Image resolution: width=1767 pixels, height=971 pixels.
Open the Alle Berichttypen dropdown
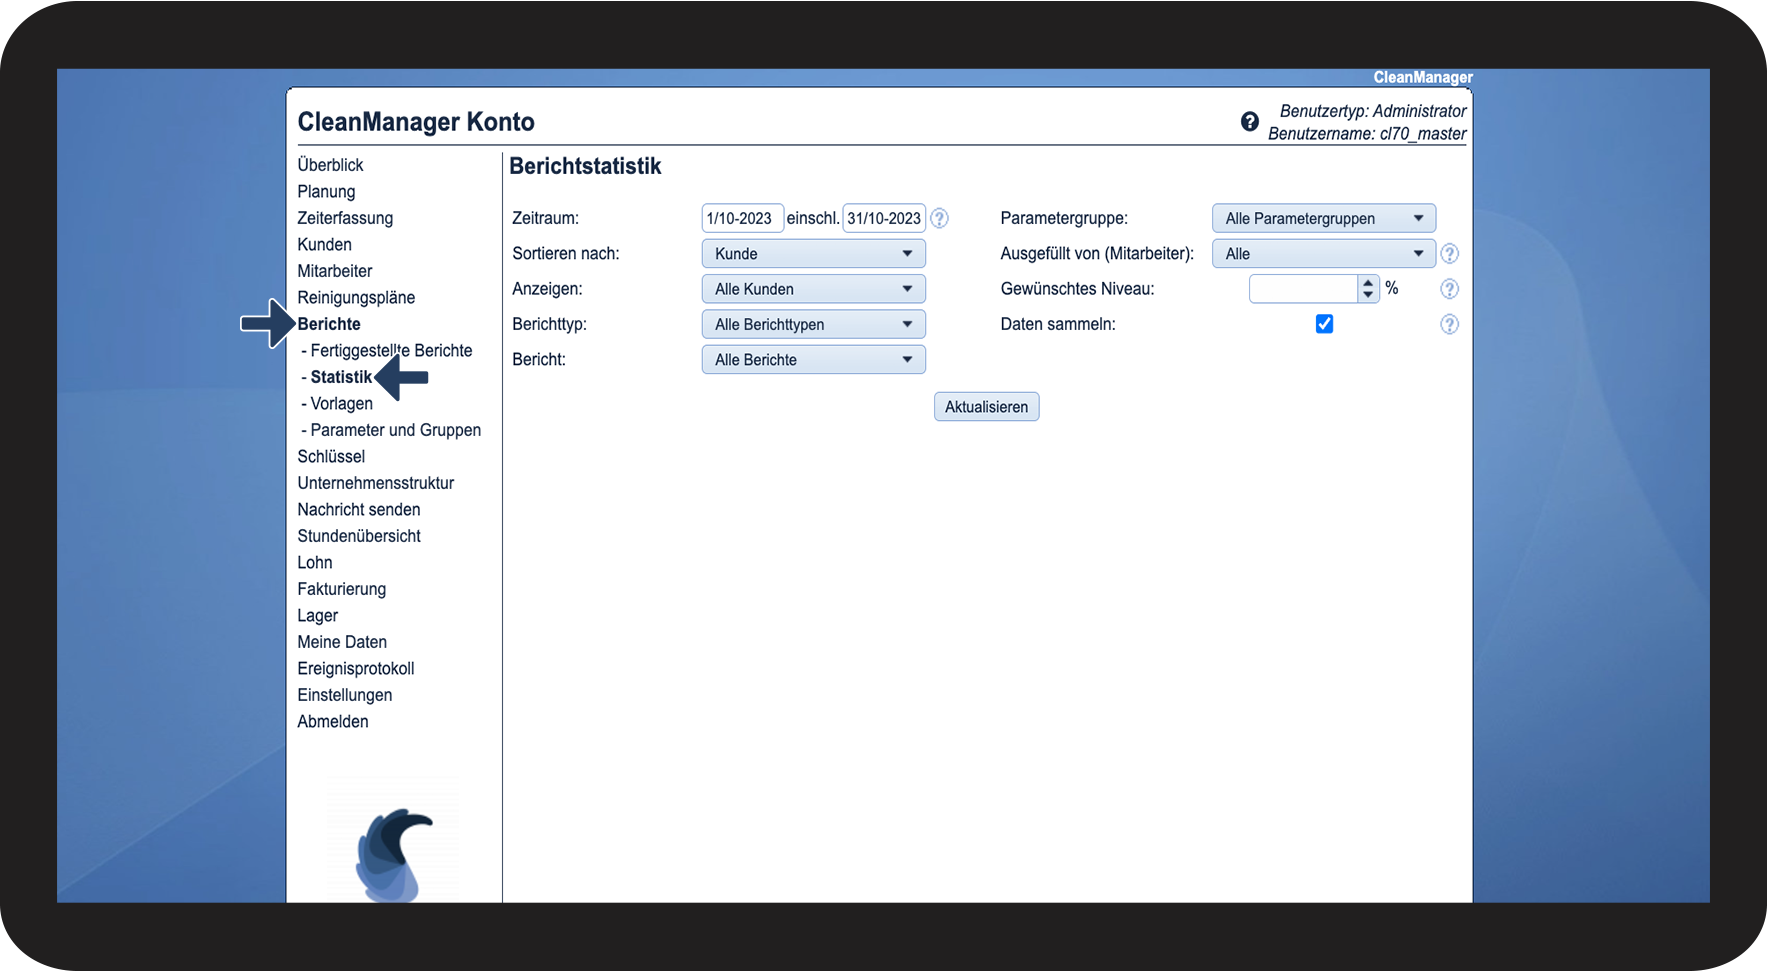pos(813,324)
